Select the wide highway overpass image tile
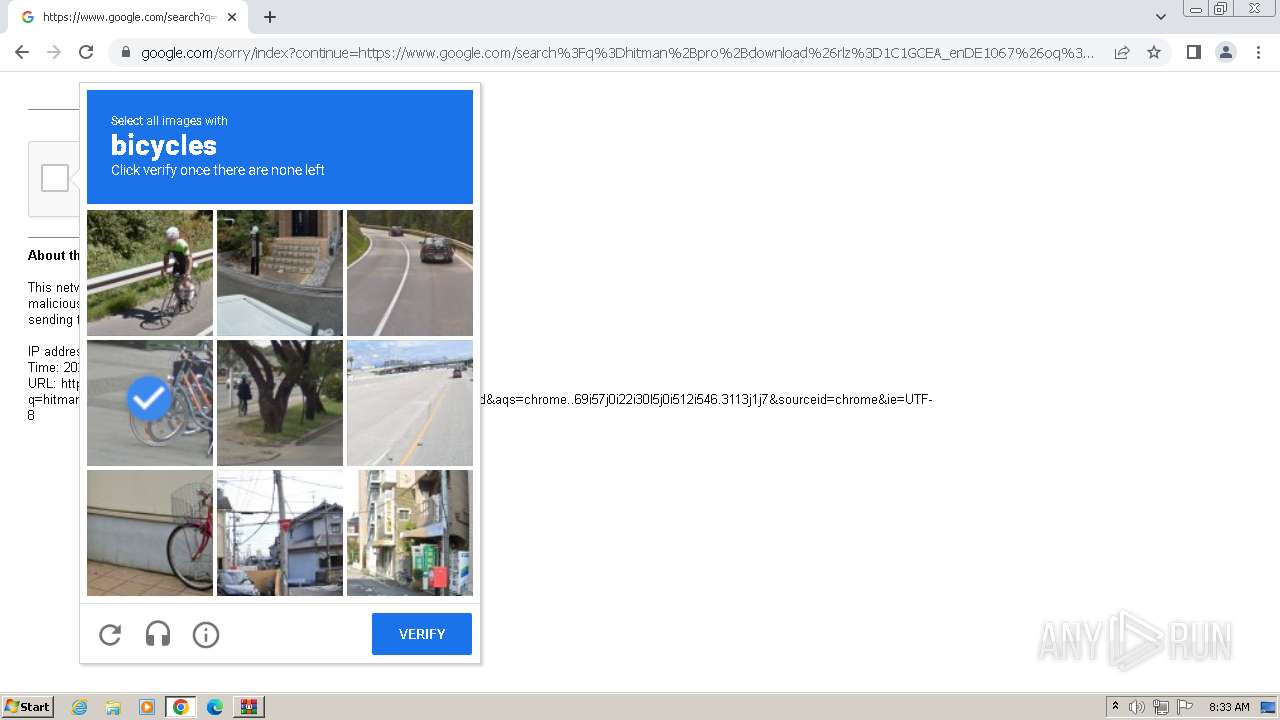 (x=410, y=403)
